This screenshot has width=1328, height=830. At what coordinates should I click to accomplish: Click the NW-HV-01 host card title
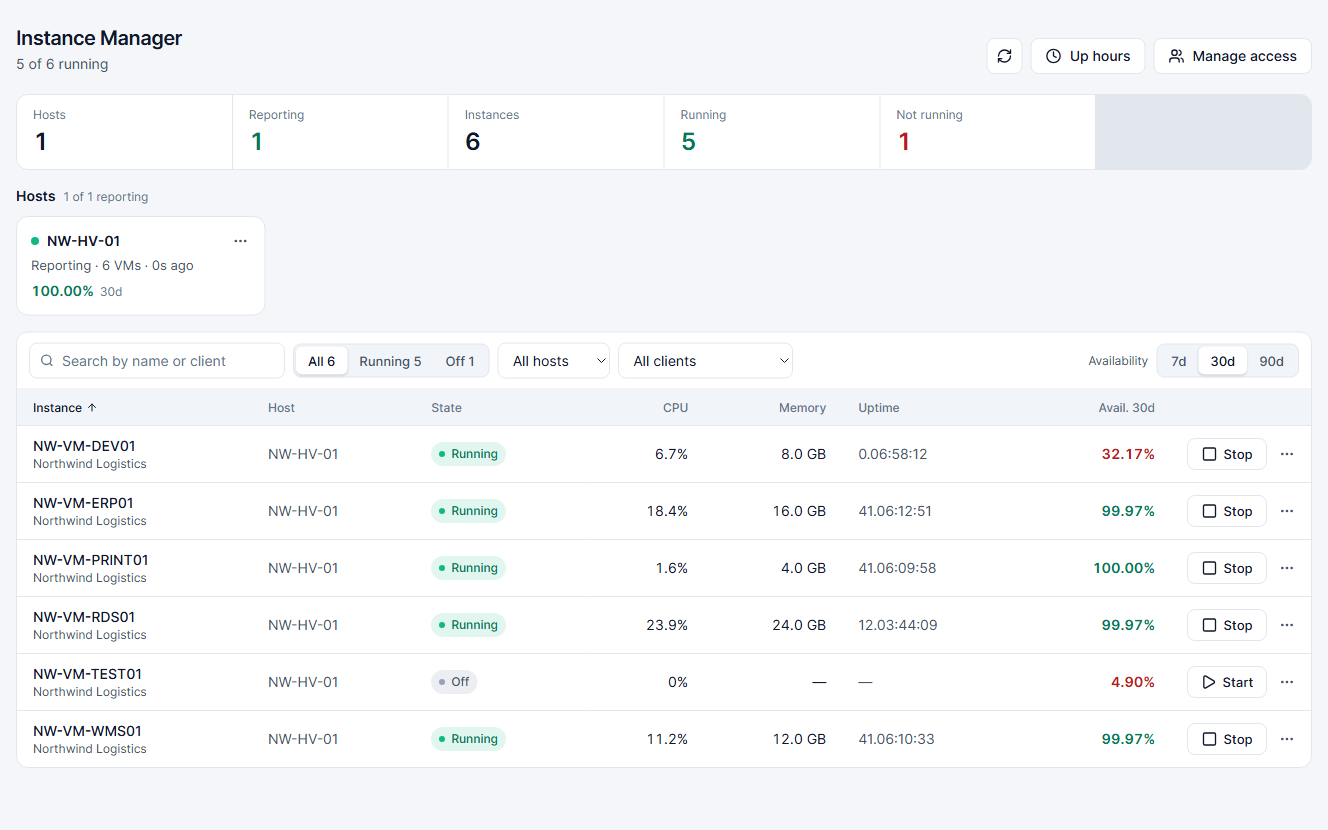coord(84,241)
